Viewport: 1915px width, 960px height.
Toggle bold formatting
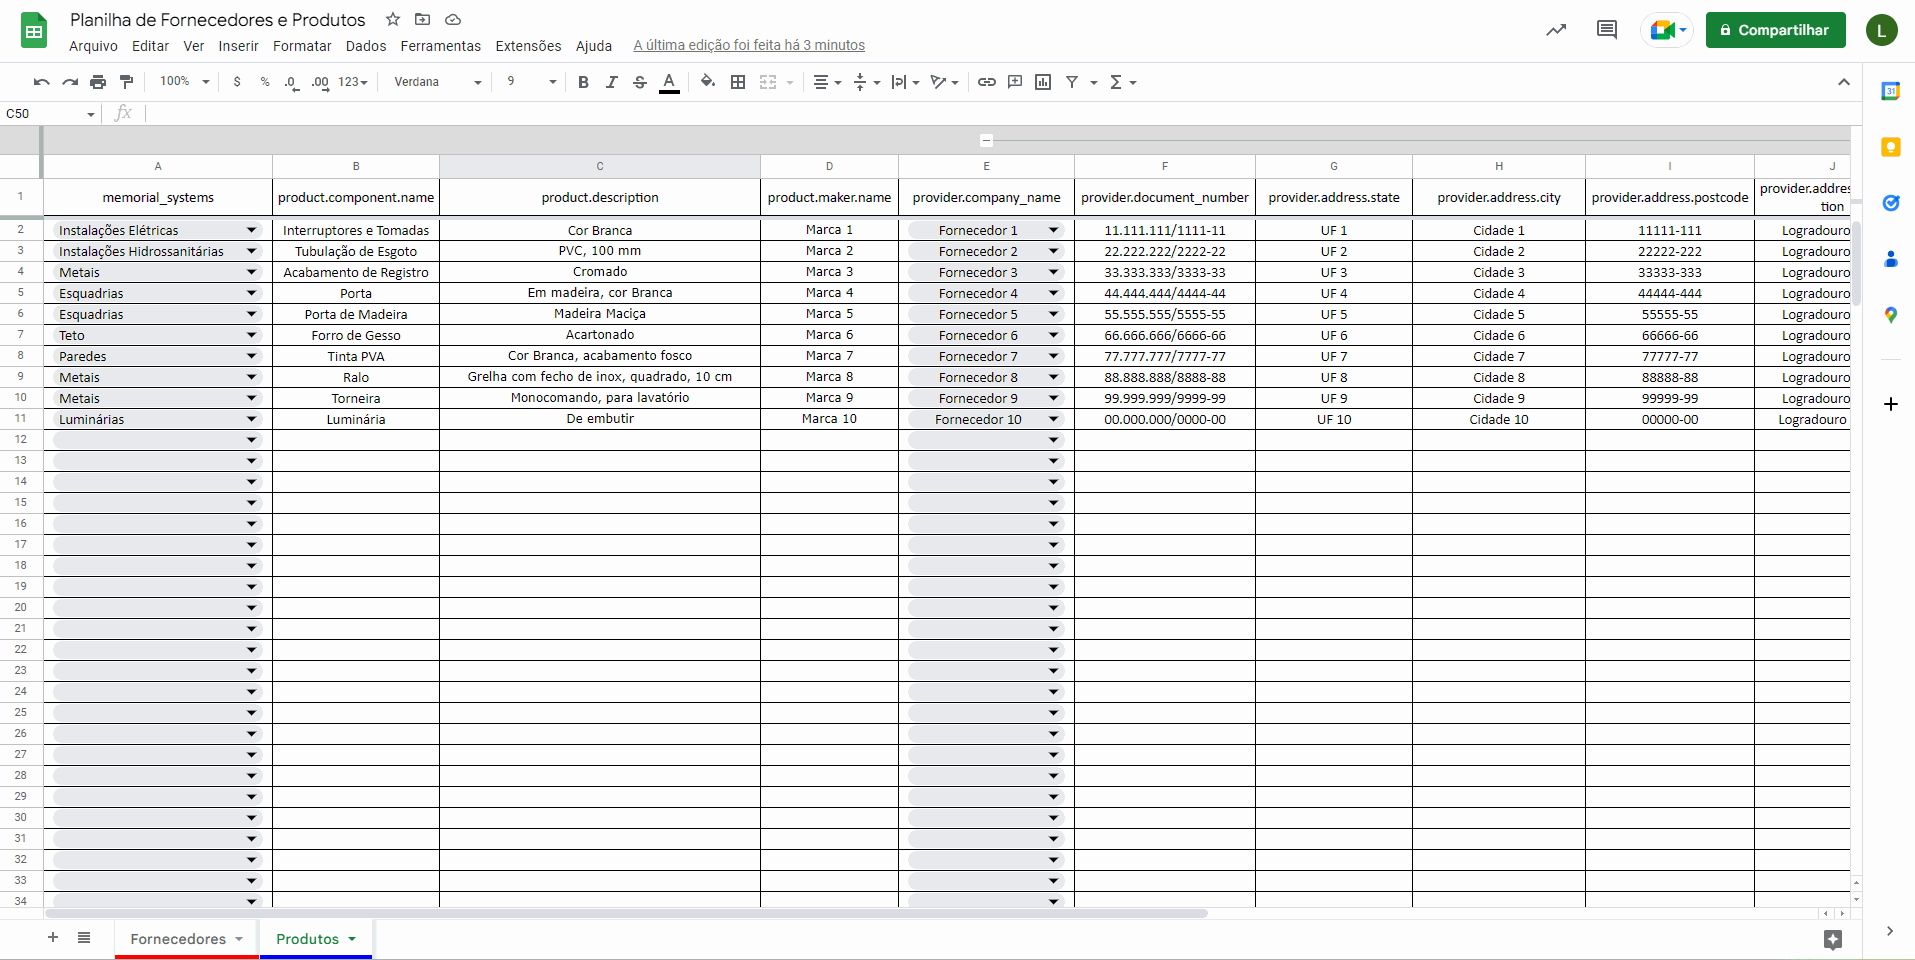click(583, 82)
